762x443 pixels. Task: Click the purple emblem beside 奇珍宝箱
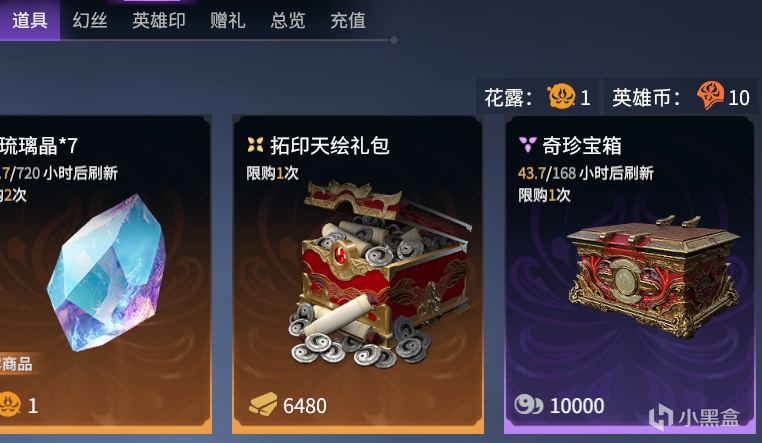(x=528, y=144)
